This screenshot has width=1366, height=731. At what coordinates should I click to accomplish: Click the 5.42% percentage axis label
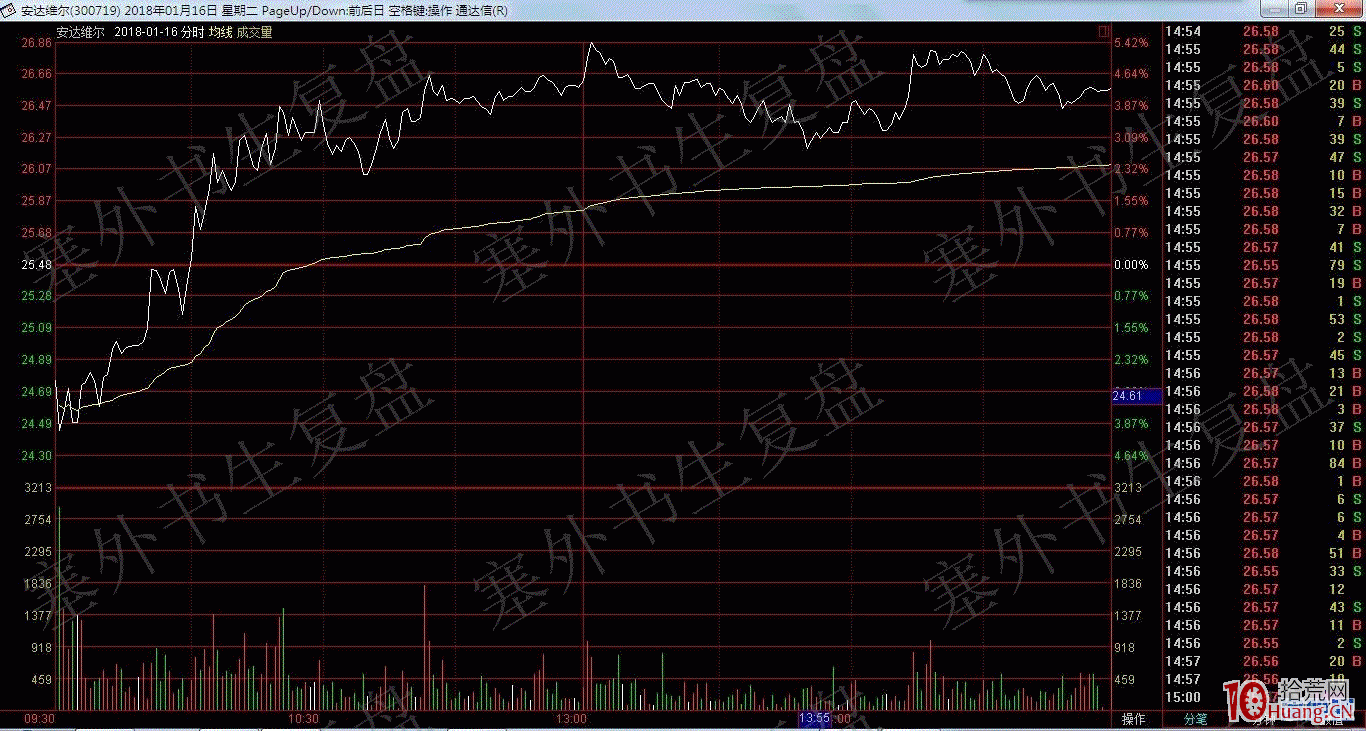point(1131,44)
